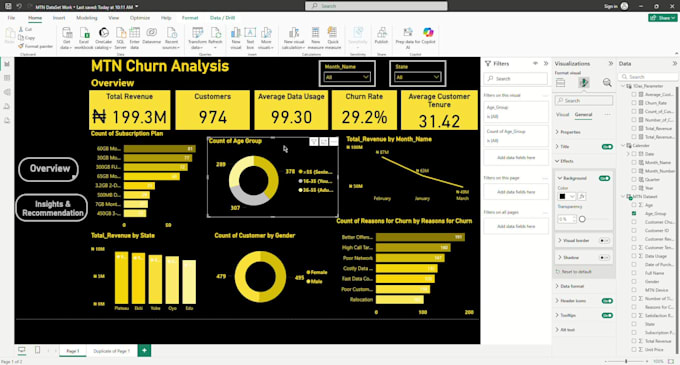Click filter icon on Age Group visual header
The image size is (680, 365).
[314, 142]
